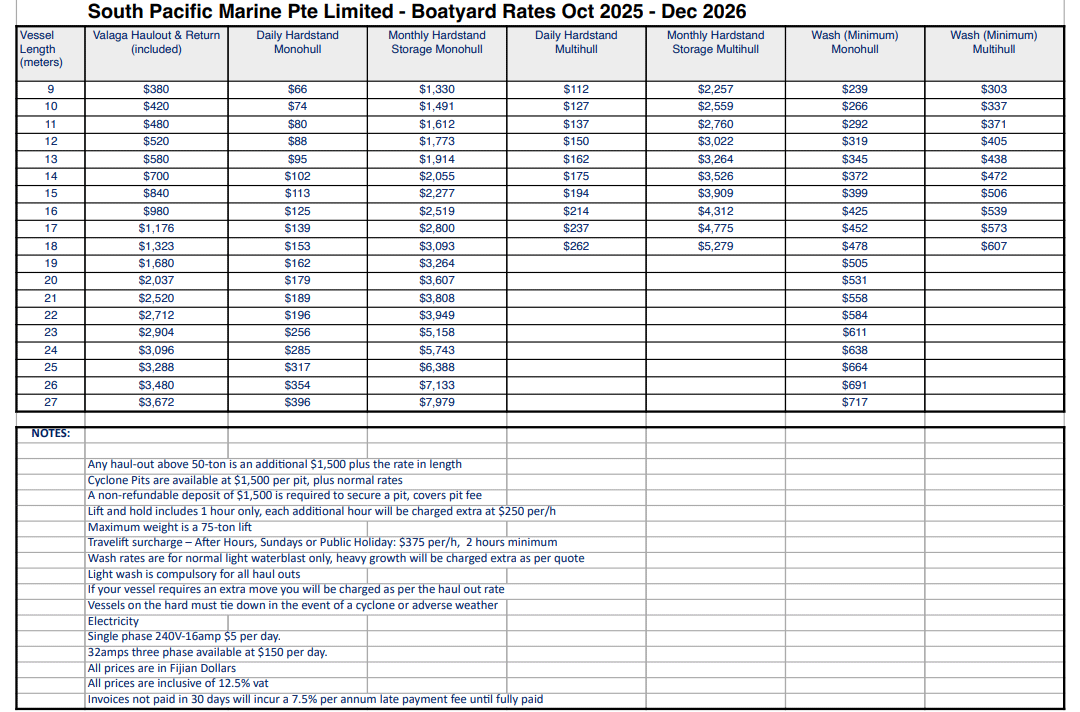Click the $717 monohull wash cell
This screenshot has height=712, width=1080.
854,402
